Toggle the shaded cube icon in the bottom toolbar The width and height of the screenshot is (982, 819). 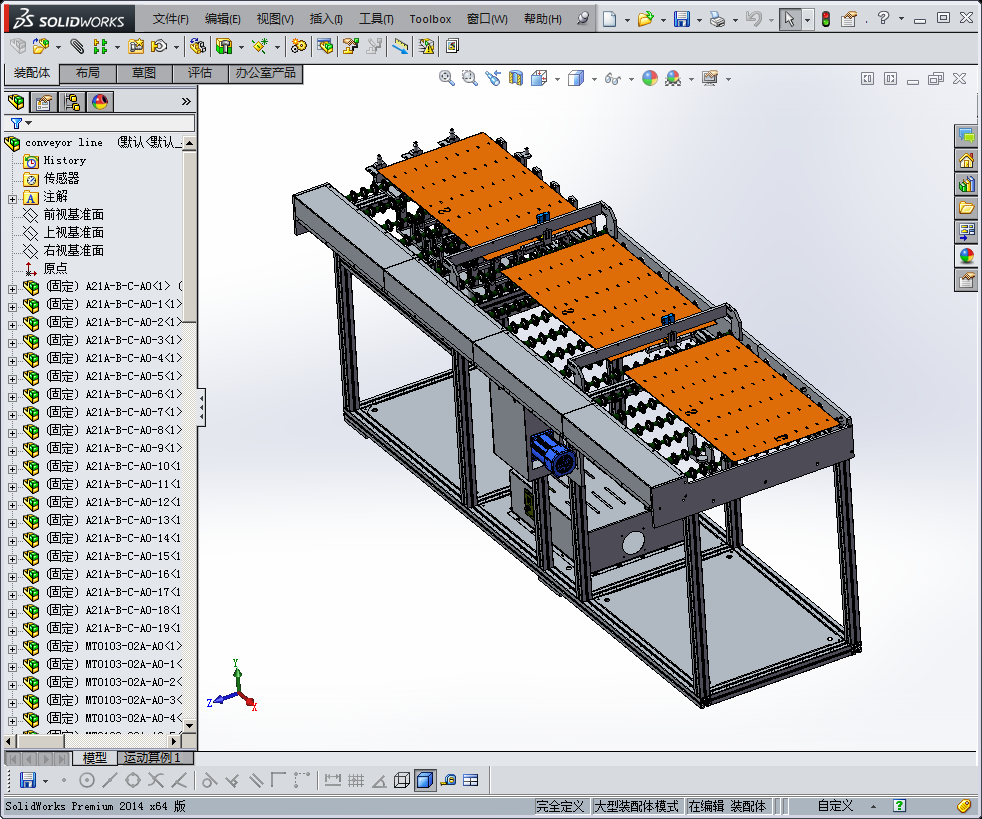[425, 780]
